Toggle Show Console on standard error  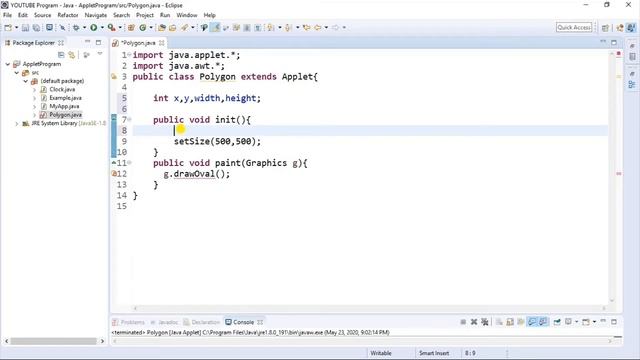point(543,322)
